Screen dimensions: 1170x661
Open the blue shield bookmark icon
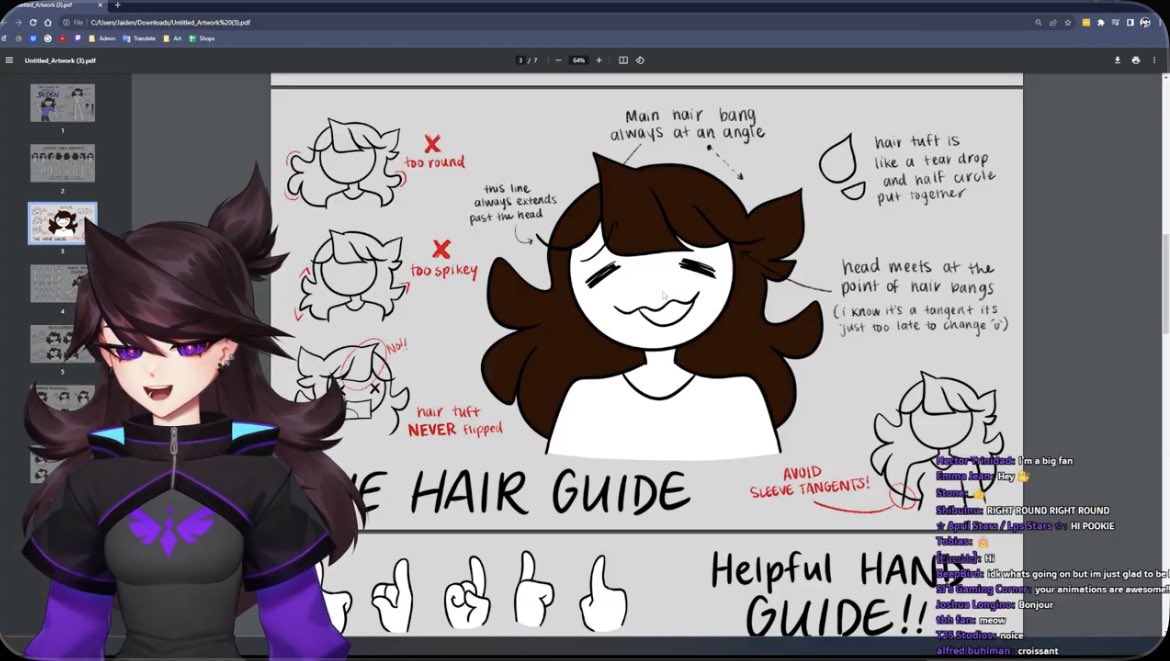coord(33,39)
